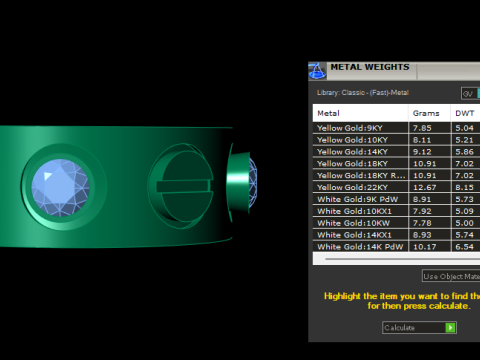Click the Metal Weights scale icon
This screenshot has width=480, height=360.
click(317, 71)
